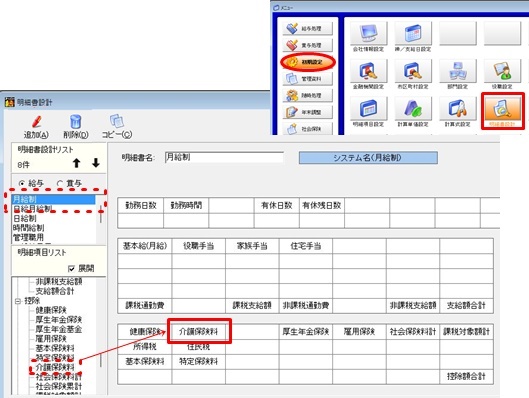Screen dimensions: 529x398
Task: Click the 住宅手当 cell
Action: (306, 246)
